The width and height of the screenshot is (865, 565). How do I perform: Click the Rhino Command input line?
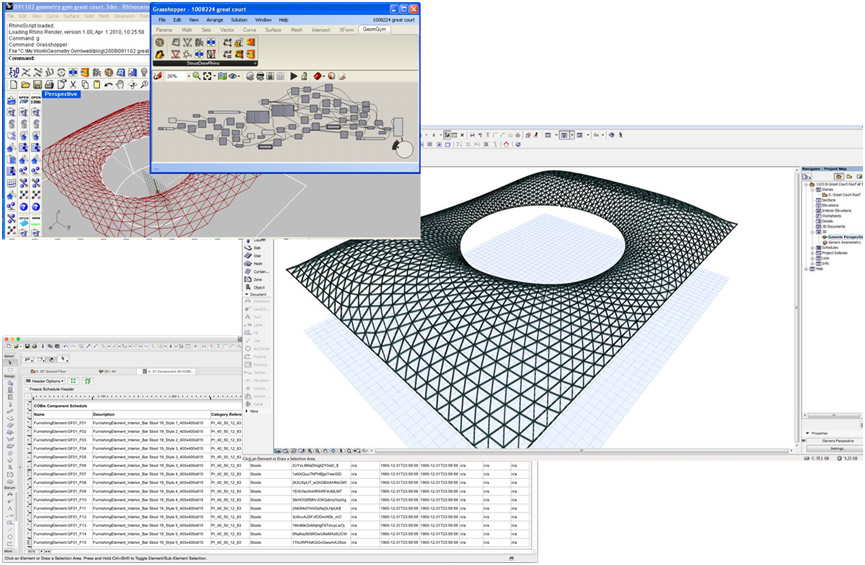click(78, 58)
